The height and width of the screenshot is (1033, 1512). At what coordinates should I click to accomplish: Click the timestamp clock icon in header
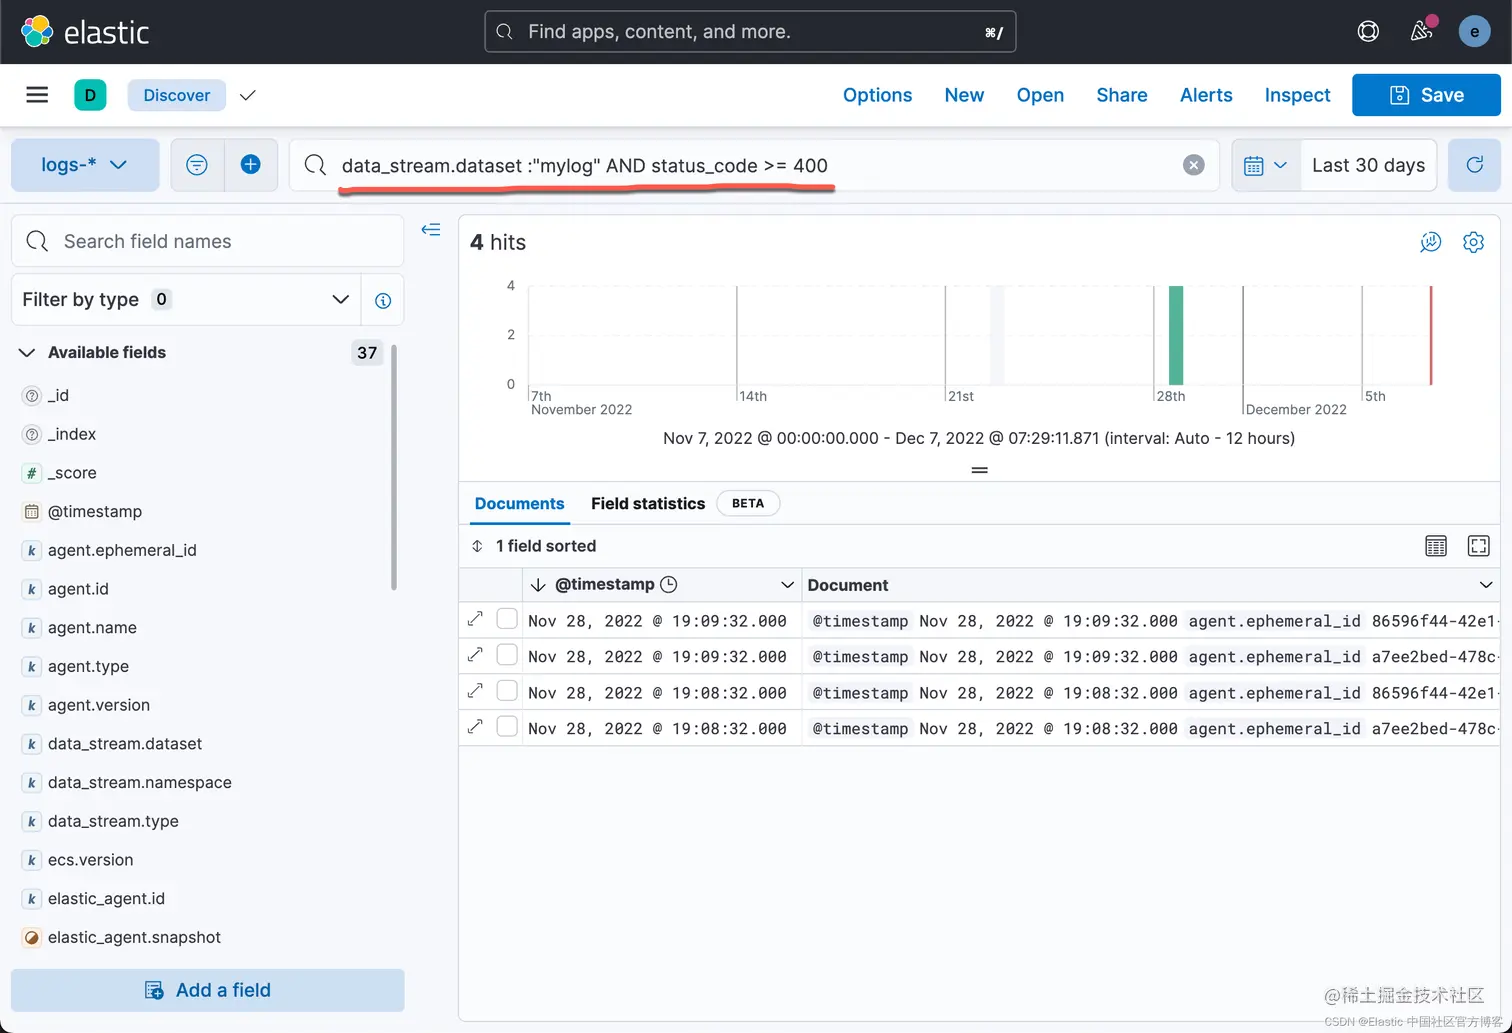669,584
